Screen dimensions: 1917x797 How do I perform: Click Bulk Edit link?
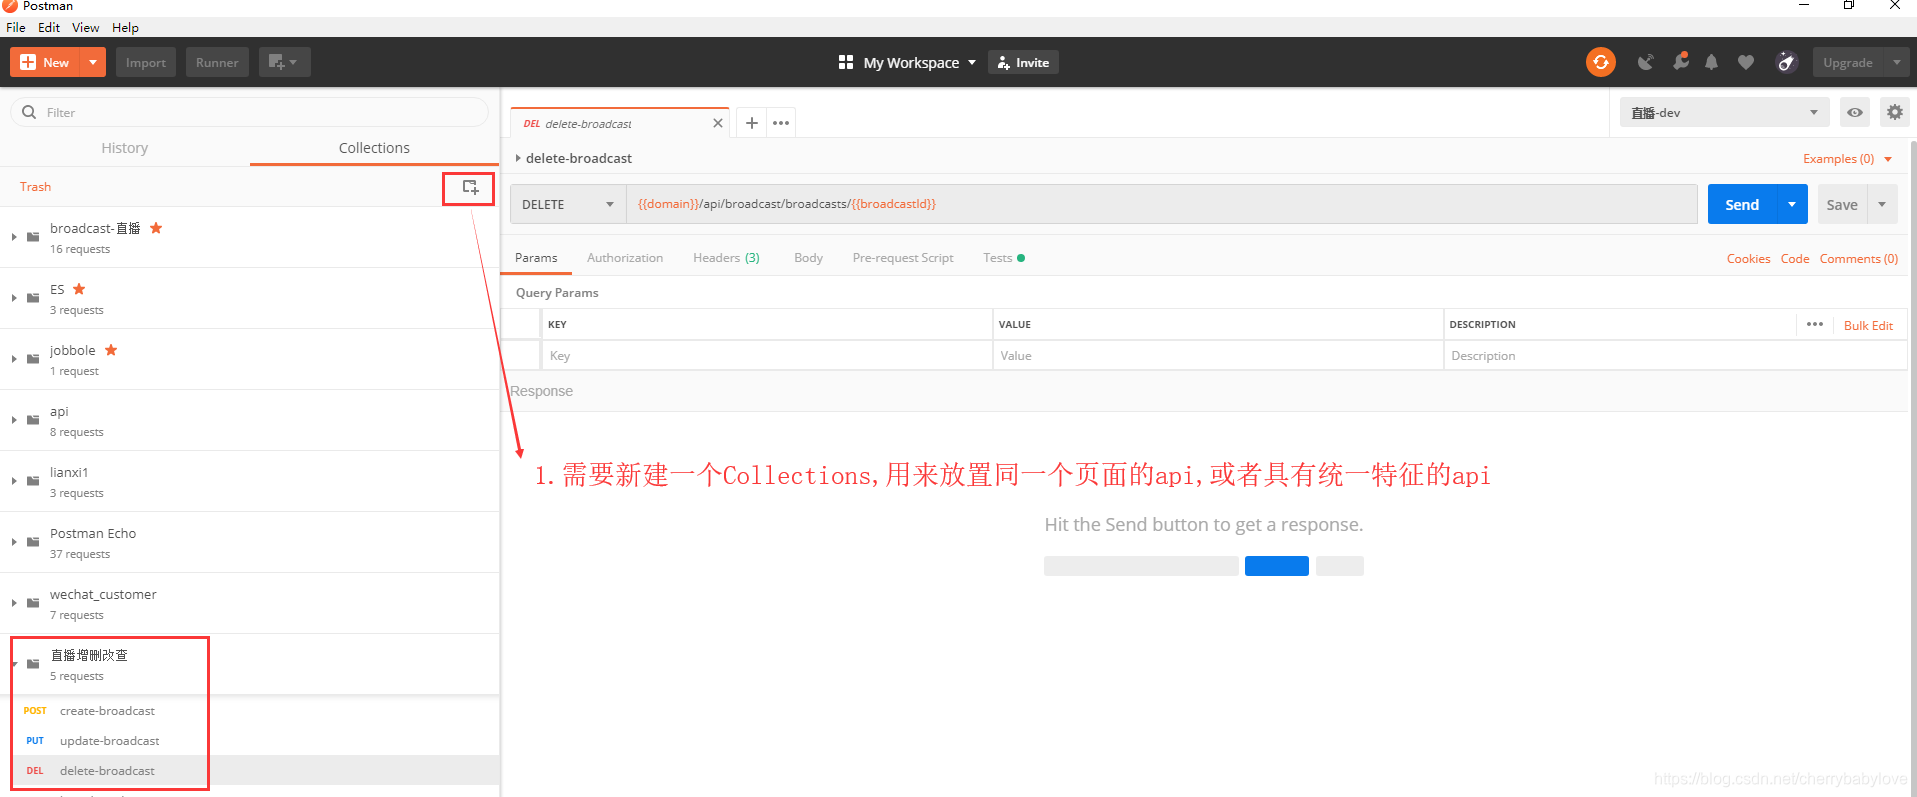tap(1868, 325)
